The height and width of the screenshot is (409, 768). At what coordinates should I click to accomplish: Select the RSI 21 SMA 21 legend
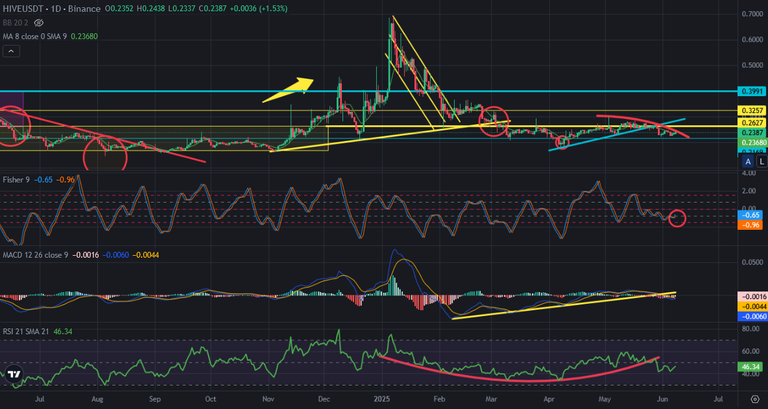(26, 332)
